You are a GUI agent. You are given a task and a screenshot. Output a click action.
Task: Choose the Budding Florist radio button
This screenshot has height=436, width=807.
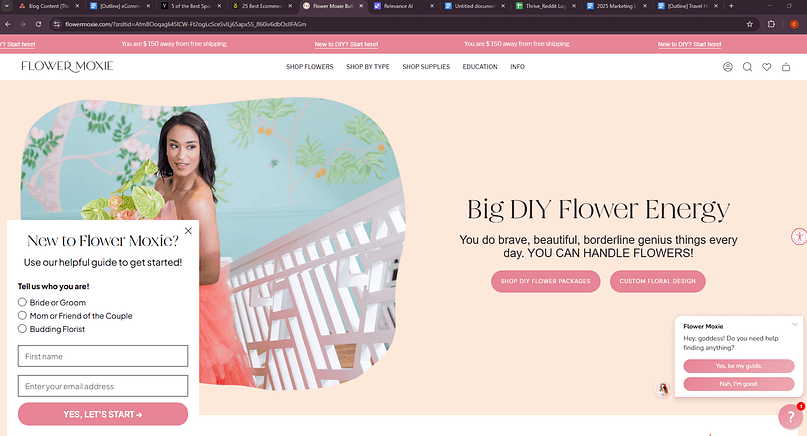[22, 328]
